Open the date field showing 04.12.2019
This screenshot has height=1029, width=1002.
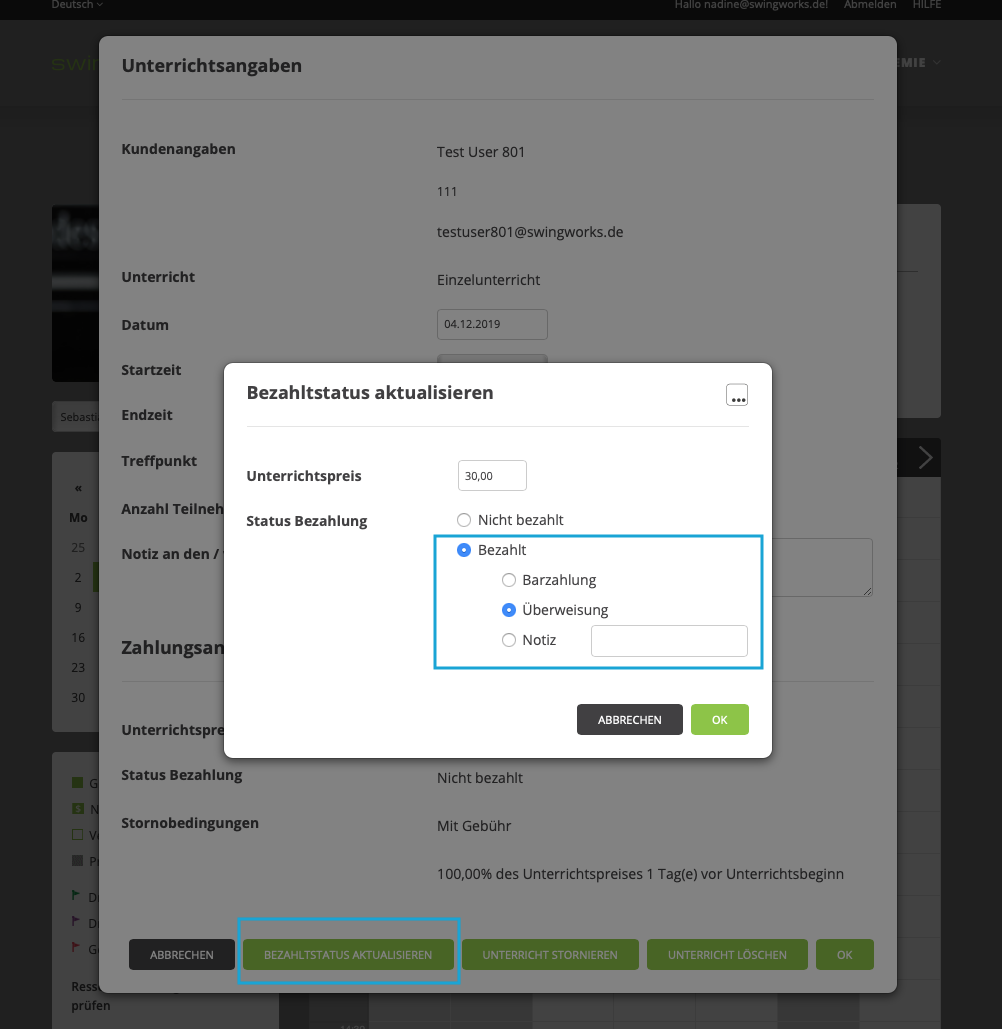pyautogui.click(x=492, y=324)
